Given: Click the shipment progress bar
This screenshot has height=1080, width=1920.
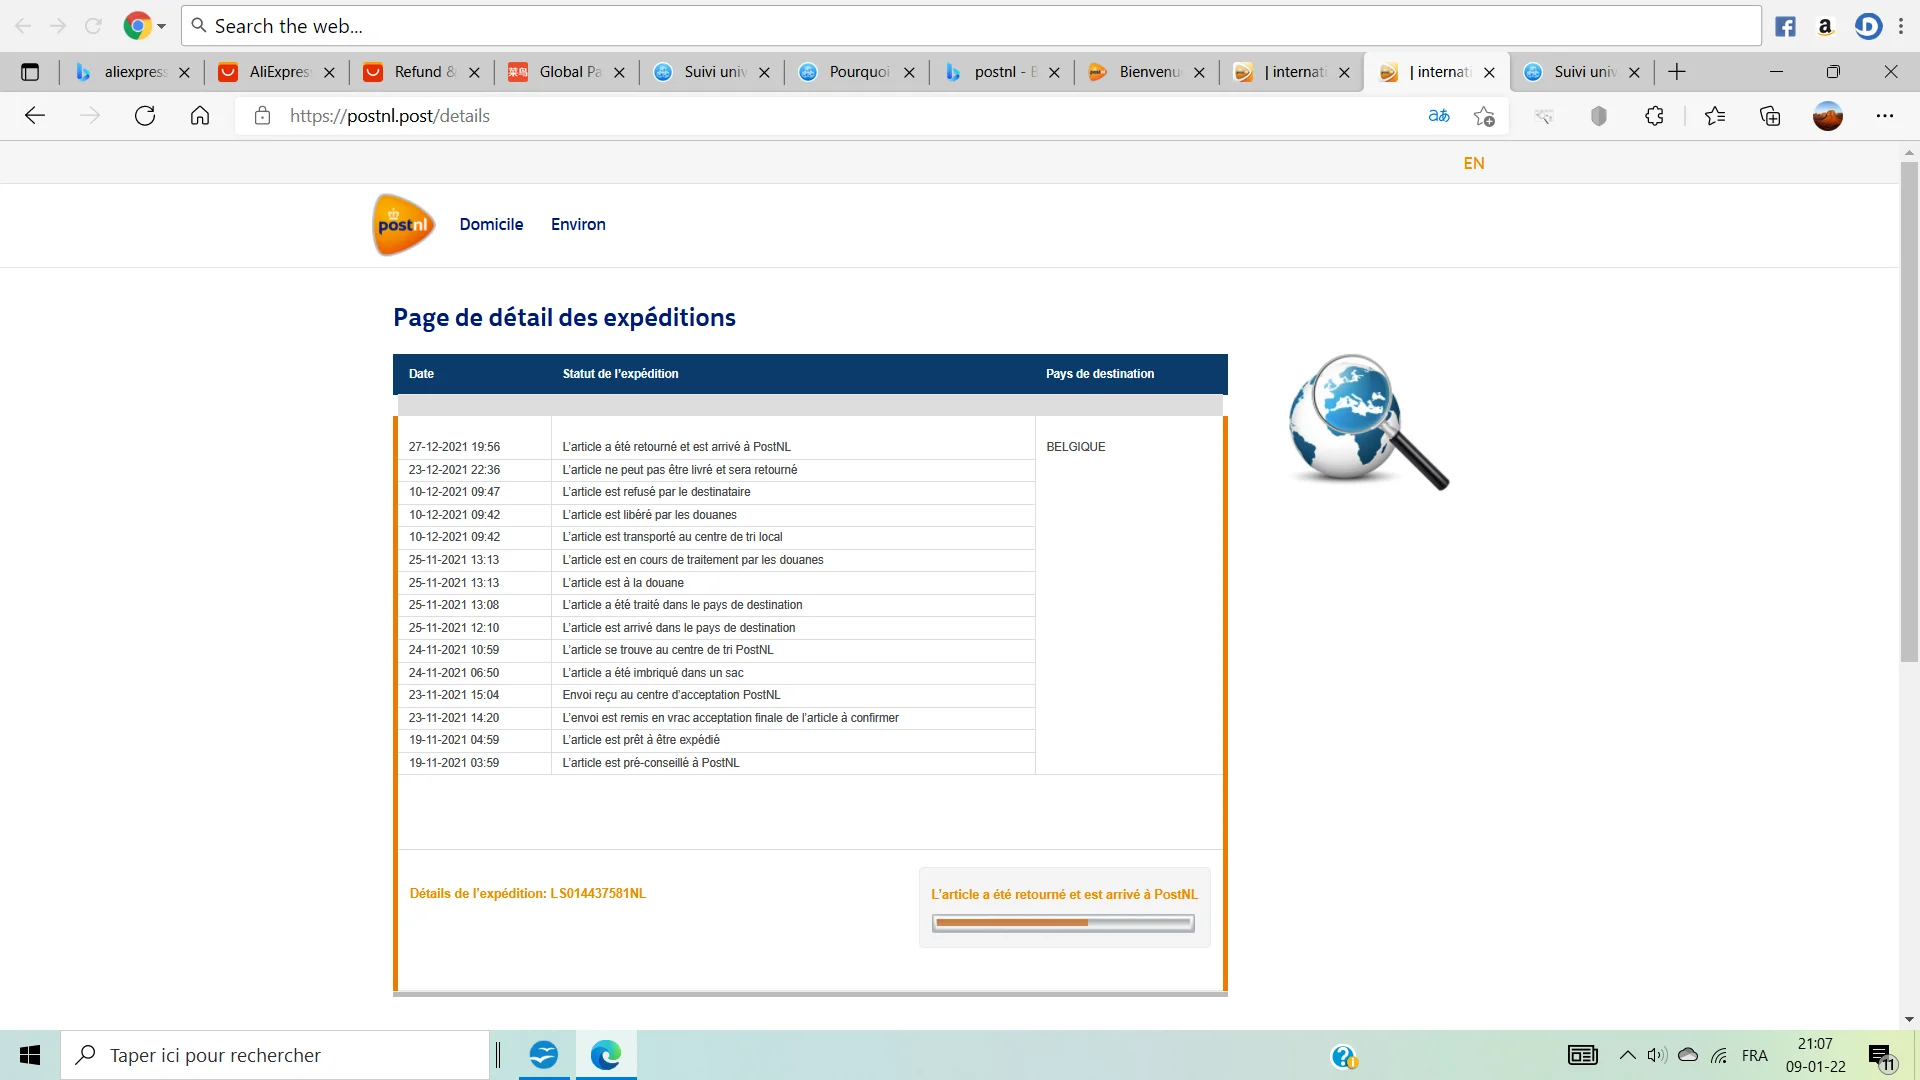Looking at the screenshot, I should tap(1063, 923).
